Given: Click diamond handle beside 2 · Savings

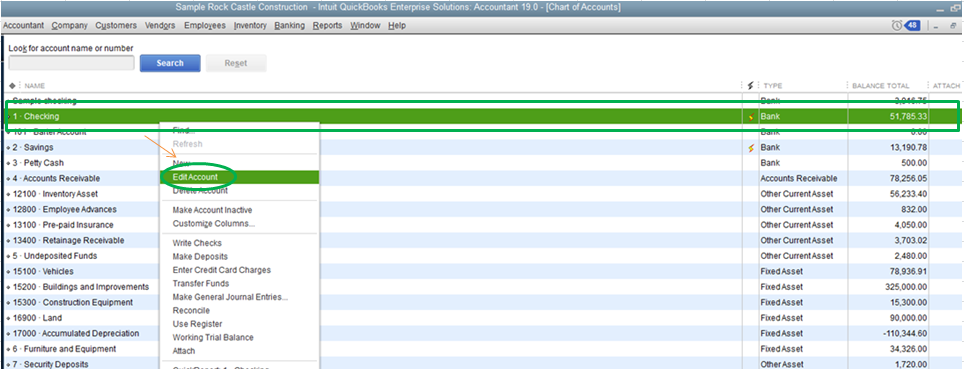Looking at the screenshot, I should (x=8, y=148).
